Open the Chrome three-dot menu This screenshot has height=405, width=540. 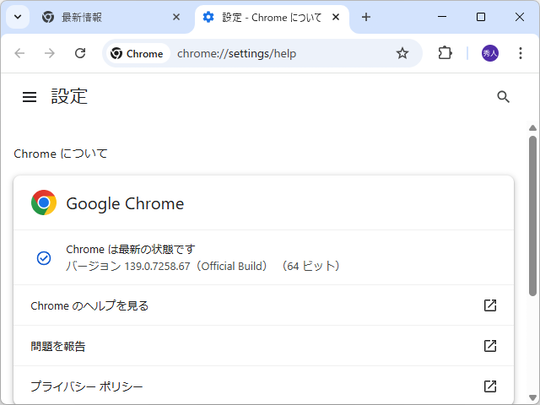pos(520,53)
